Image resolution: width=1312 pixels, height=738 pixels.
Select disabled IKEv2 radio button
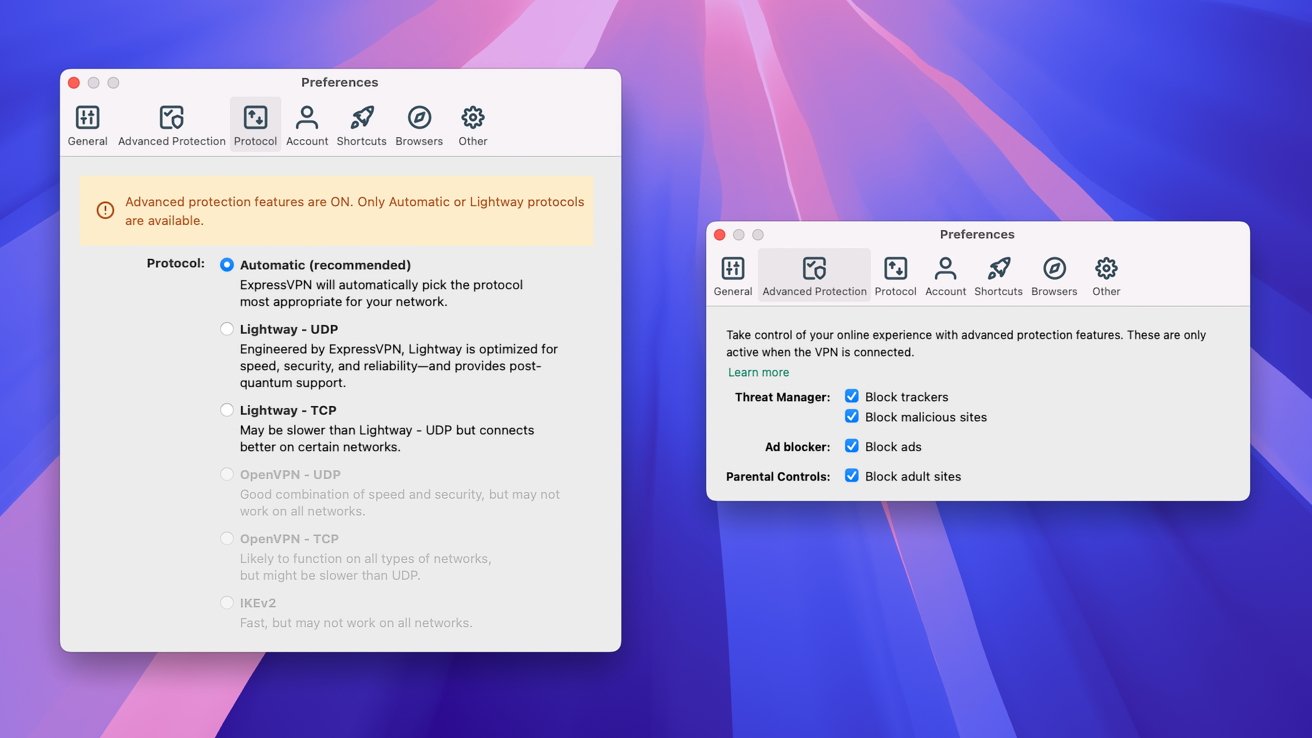[227, 603]
